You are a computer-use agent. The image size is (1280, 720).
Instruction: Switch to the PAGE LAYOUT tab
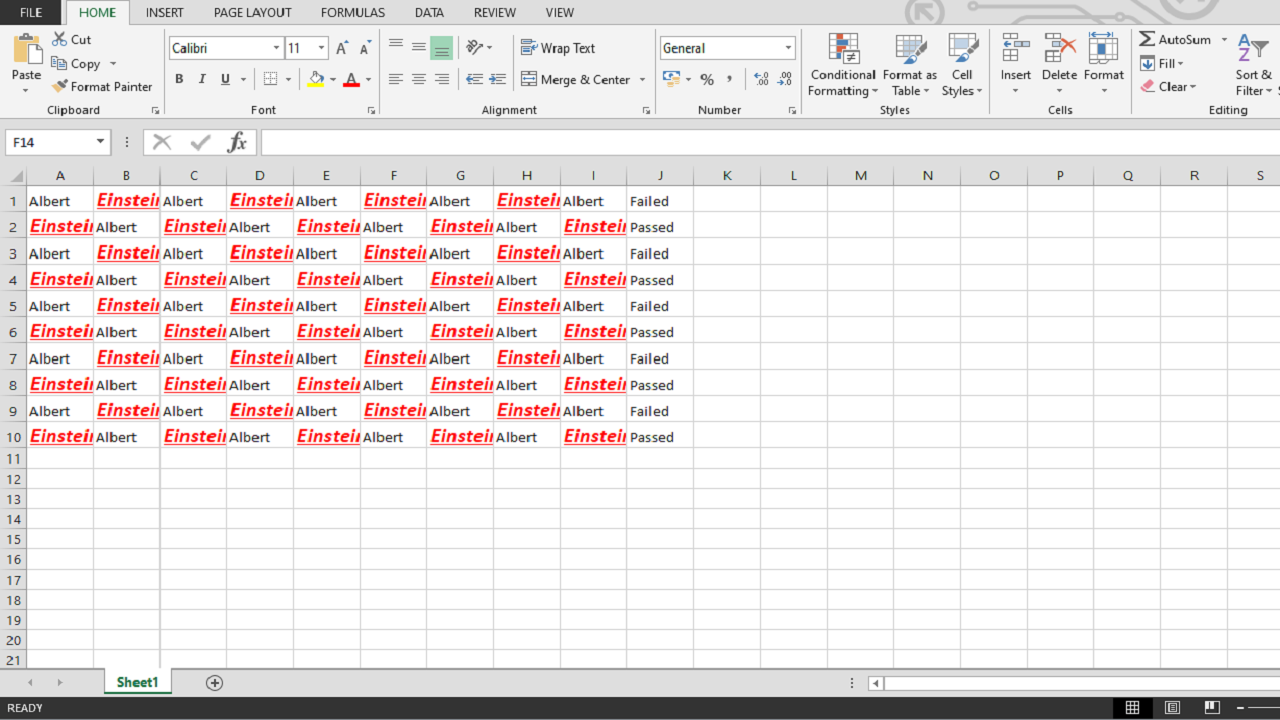point(253,13)
